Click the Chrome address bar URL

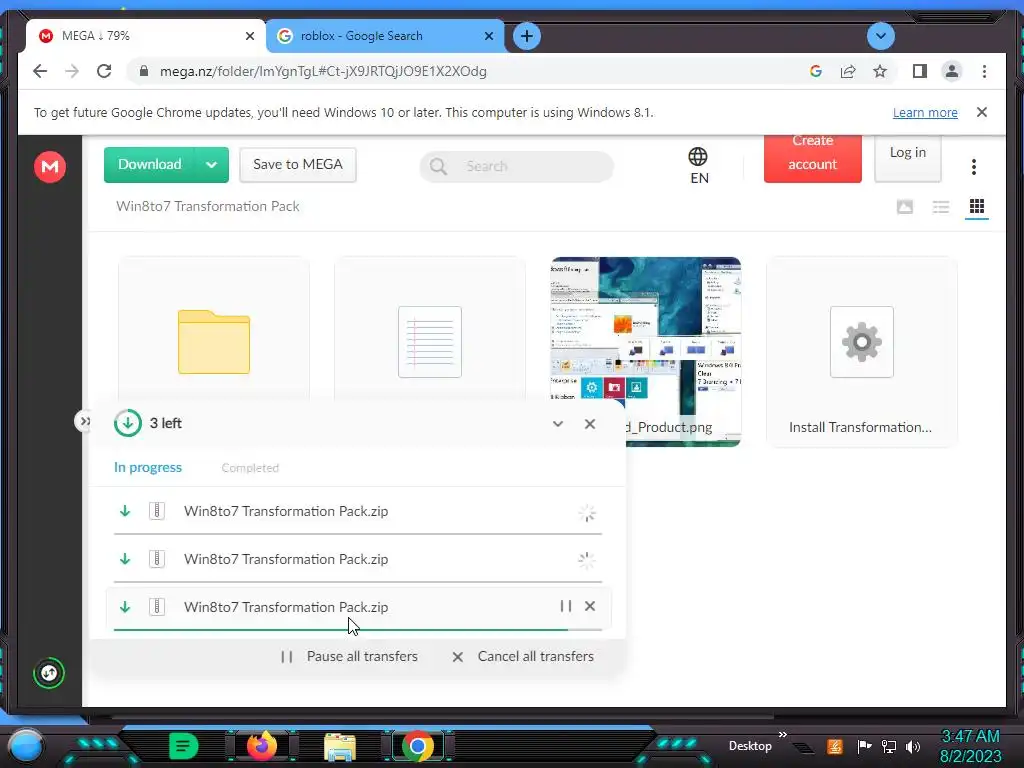[x=323, y=71]
